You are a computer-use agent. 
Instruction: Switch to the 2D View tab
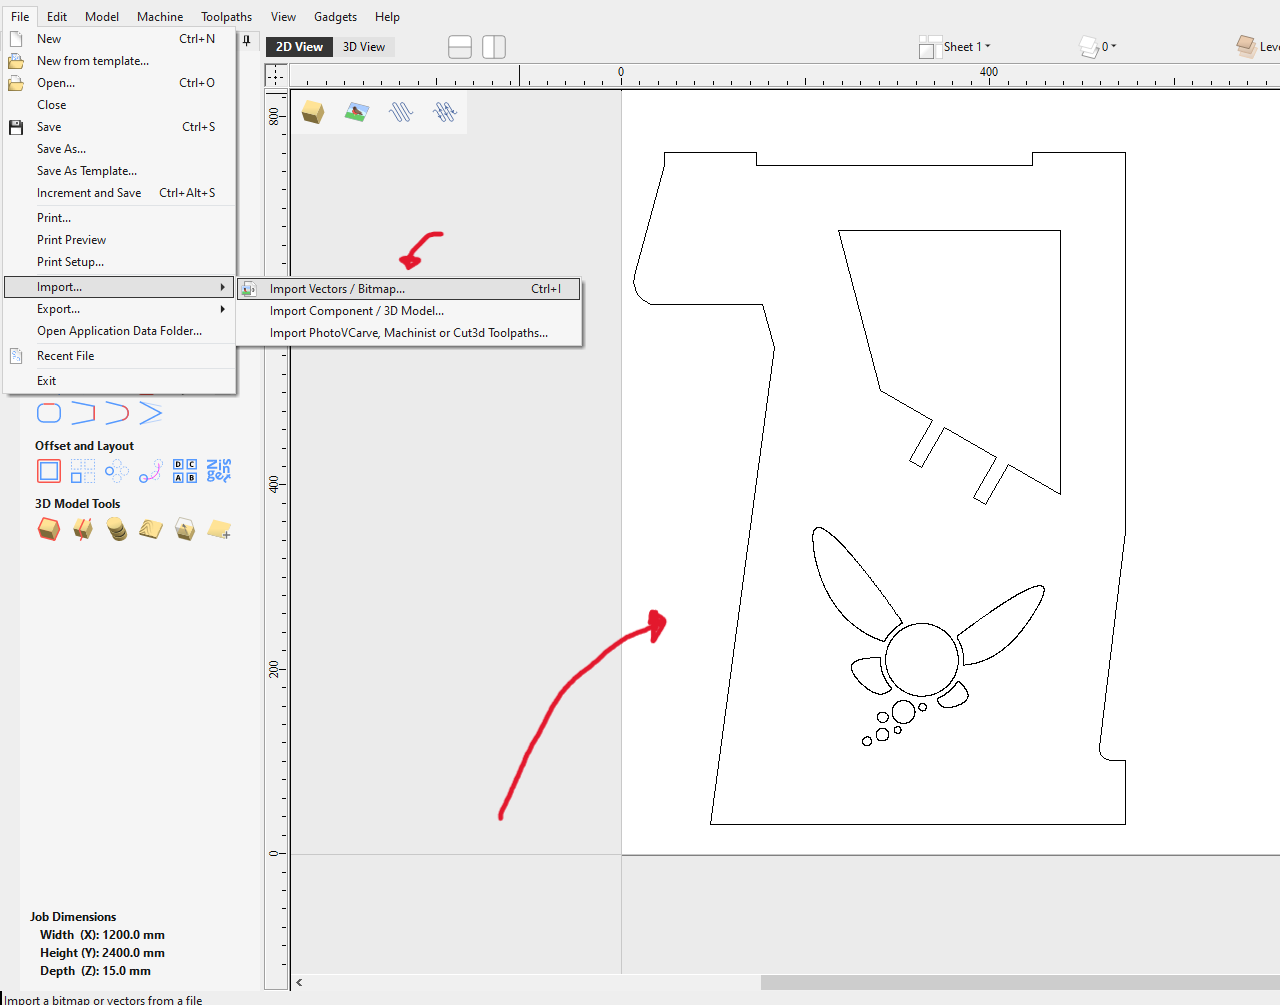(x=299, y=46)
